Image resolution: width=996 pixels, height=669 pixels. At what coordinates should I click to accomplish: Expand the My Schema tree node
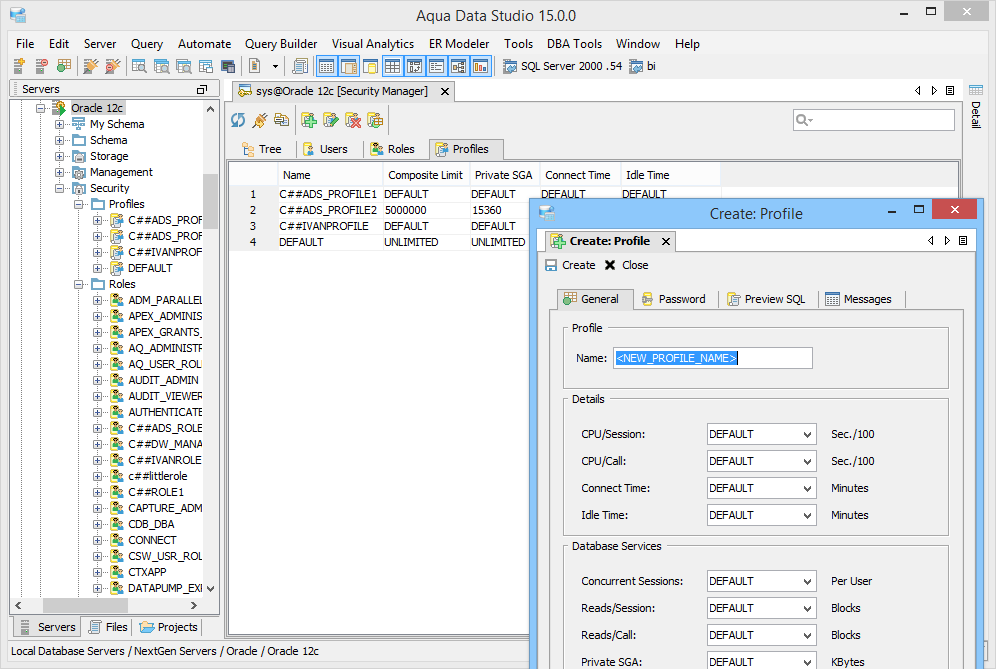click(x=59, y=124)
